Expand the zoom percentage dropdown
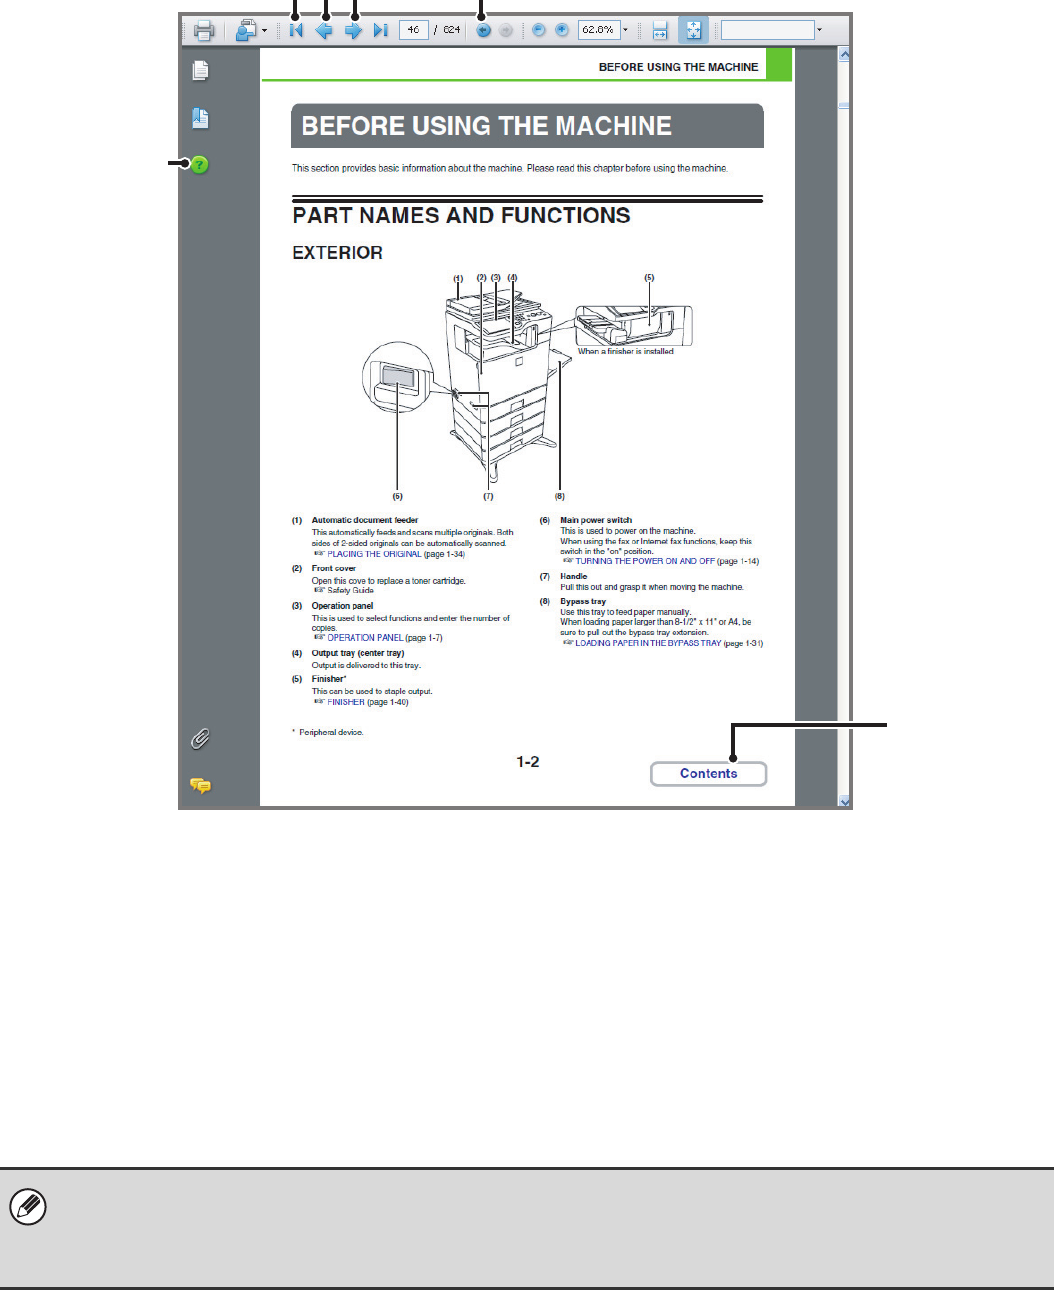 tap(626, 30)
